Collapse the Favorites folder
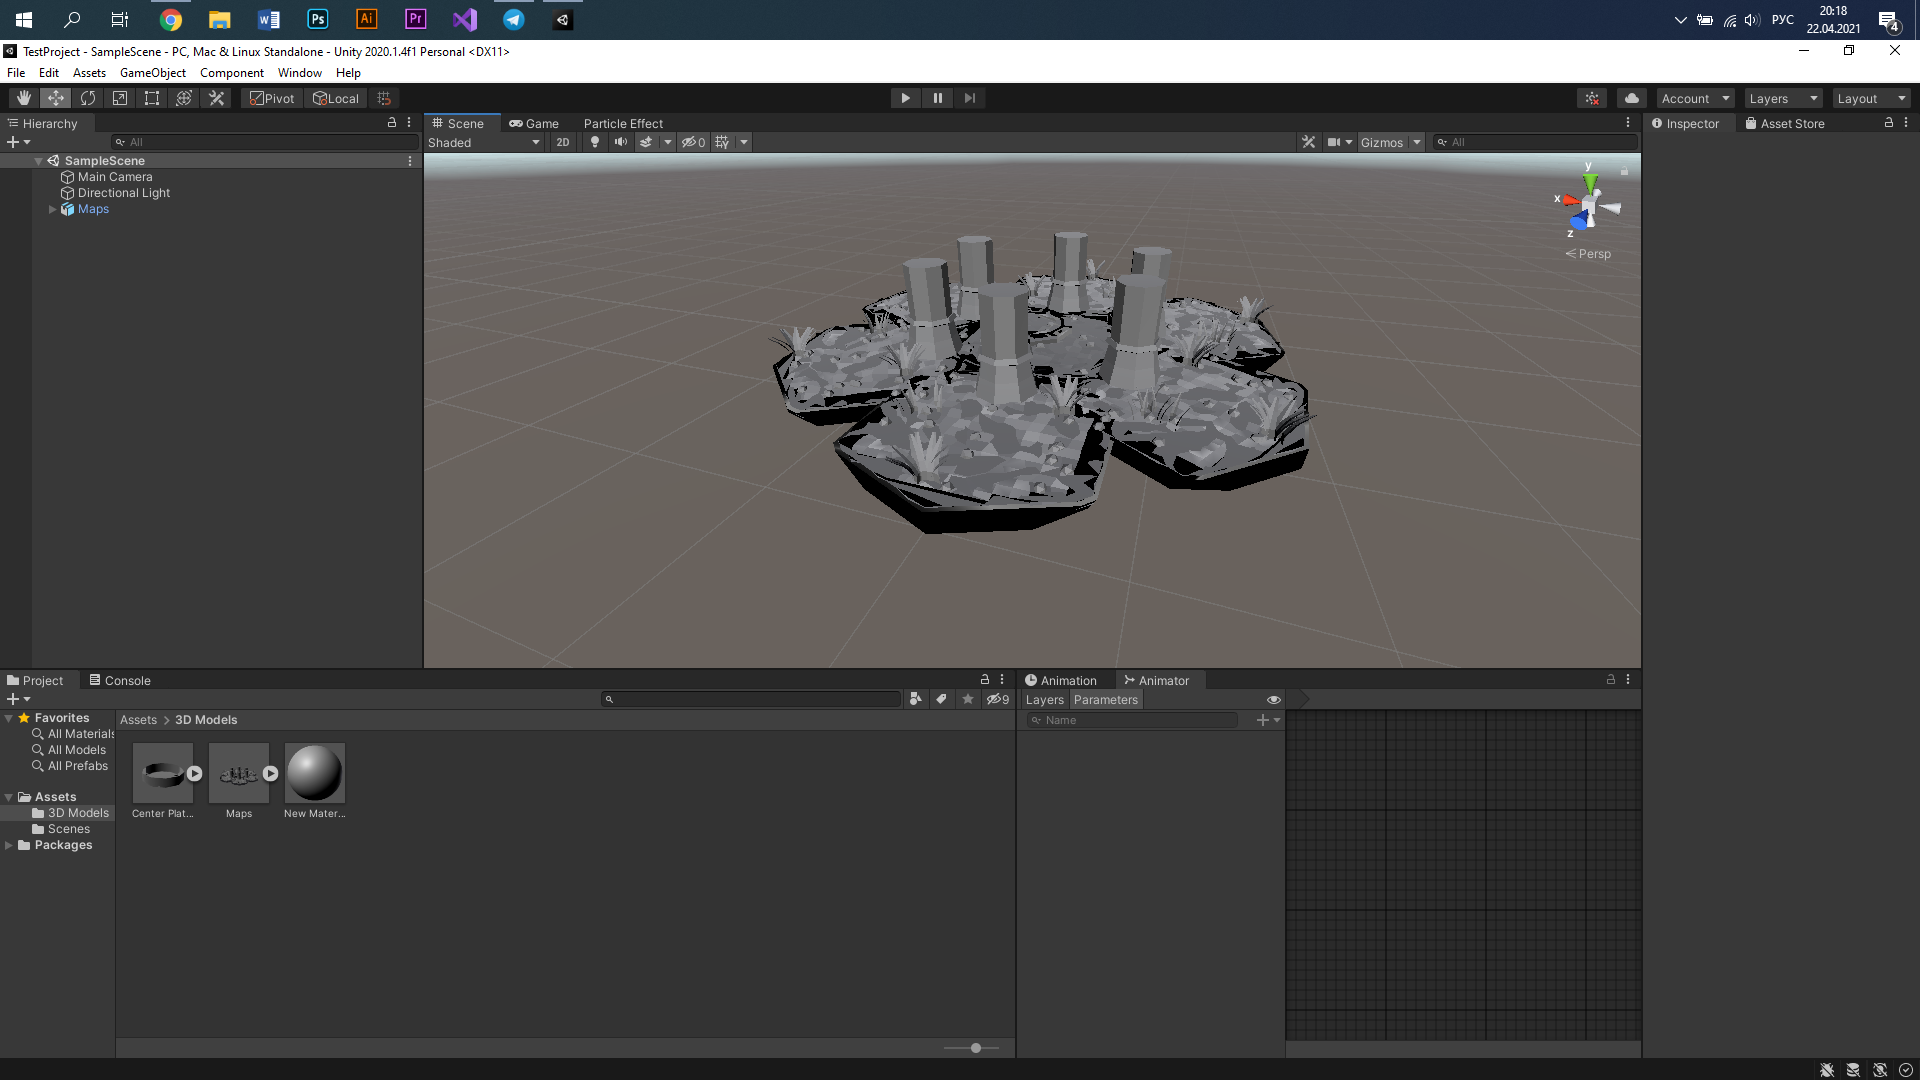This screenshot has width=1920, height=1080. tap(9, 718)
